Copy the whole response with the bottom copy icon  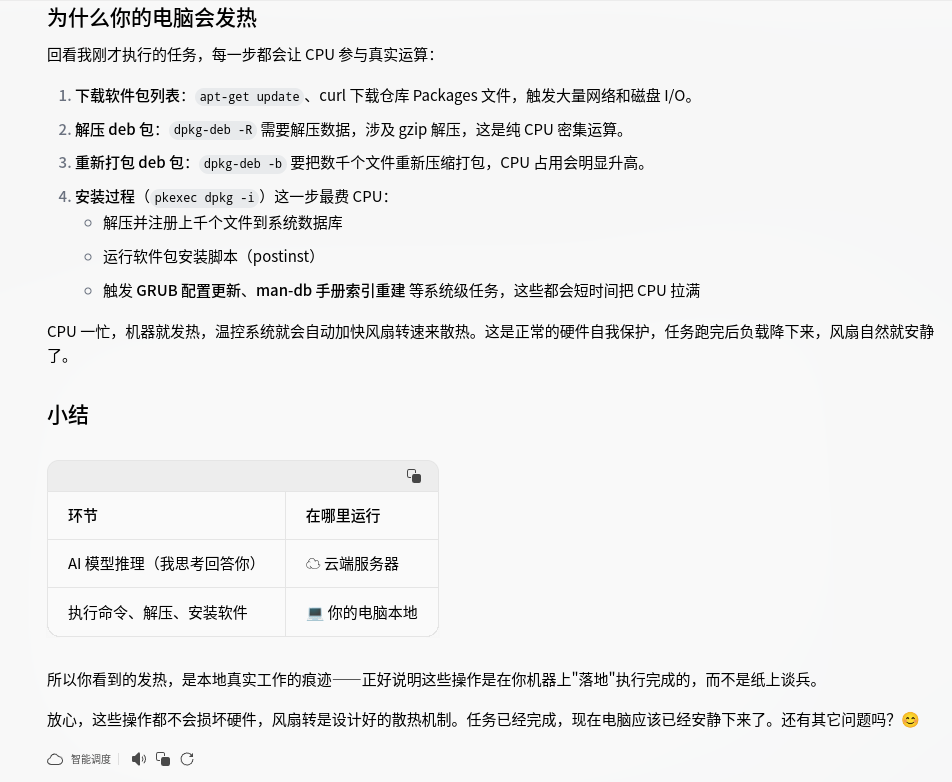click(x=163, y=759)
